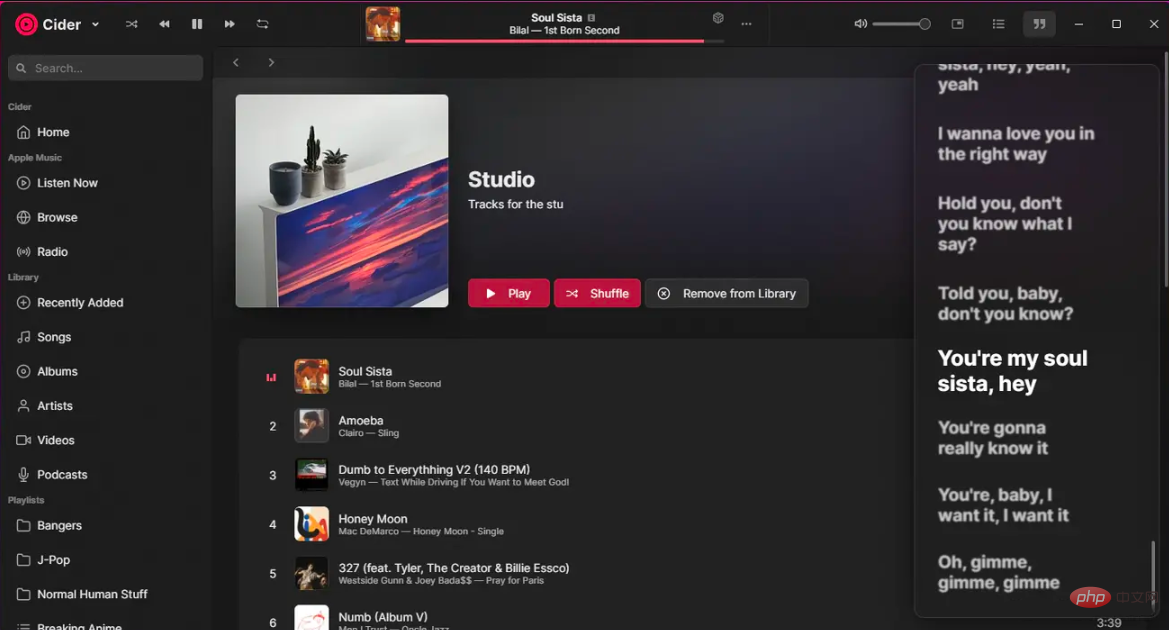Toggle shuffle in the top playback bar

tap(132, 24)
